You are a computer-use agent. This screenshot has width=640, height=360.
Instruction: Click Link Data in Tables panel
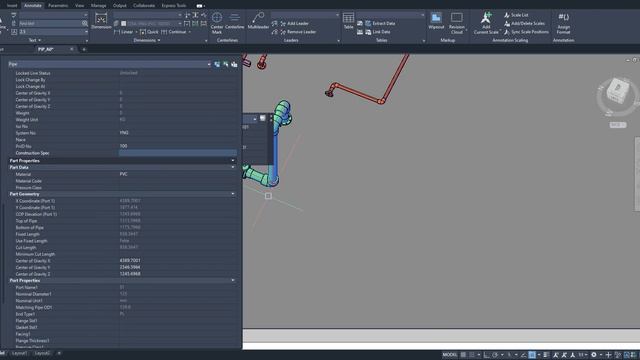pos(378,32)
